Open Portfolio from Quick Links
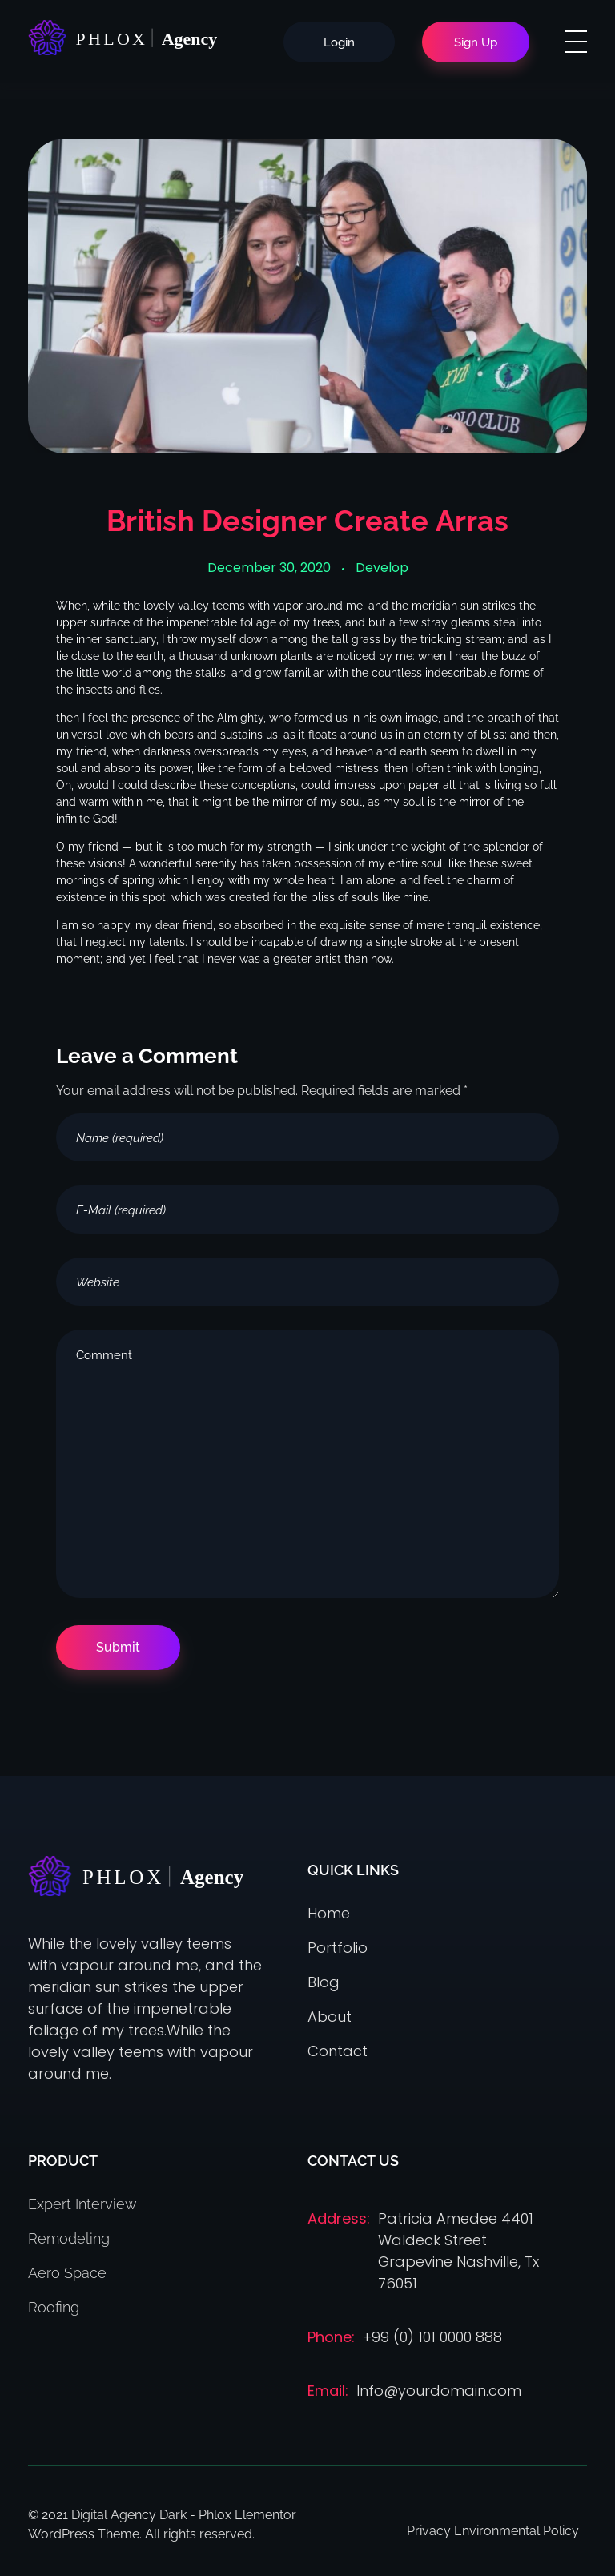This screenshot has width=615, height=2576. pos(337,1947)
